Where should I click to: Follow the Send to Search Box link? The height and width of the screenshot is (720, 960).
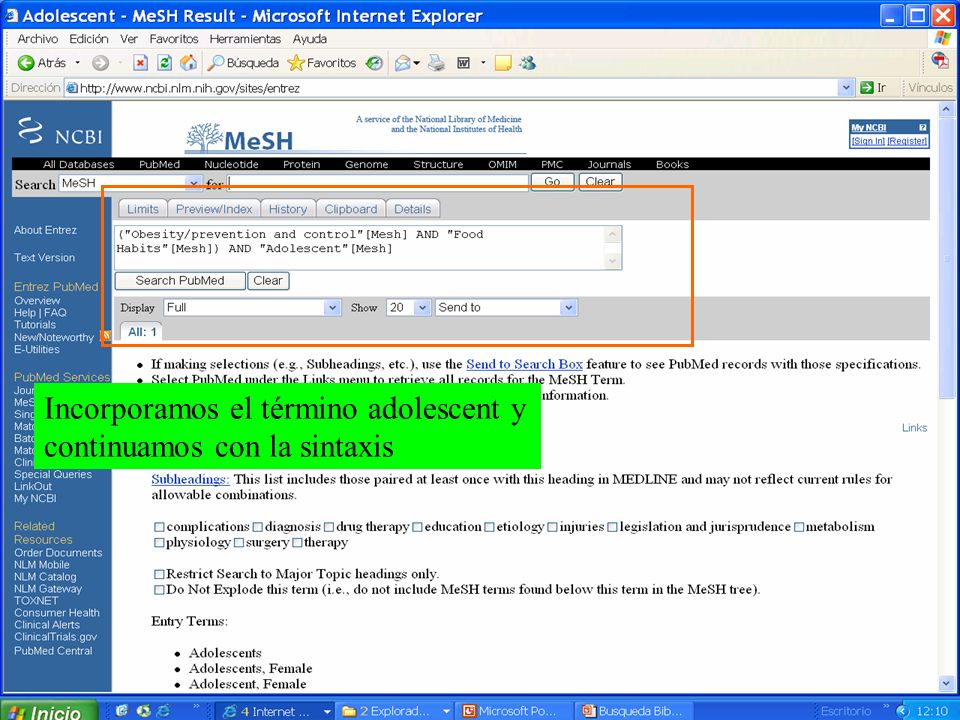(524, 364)
